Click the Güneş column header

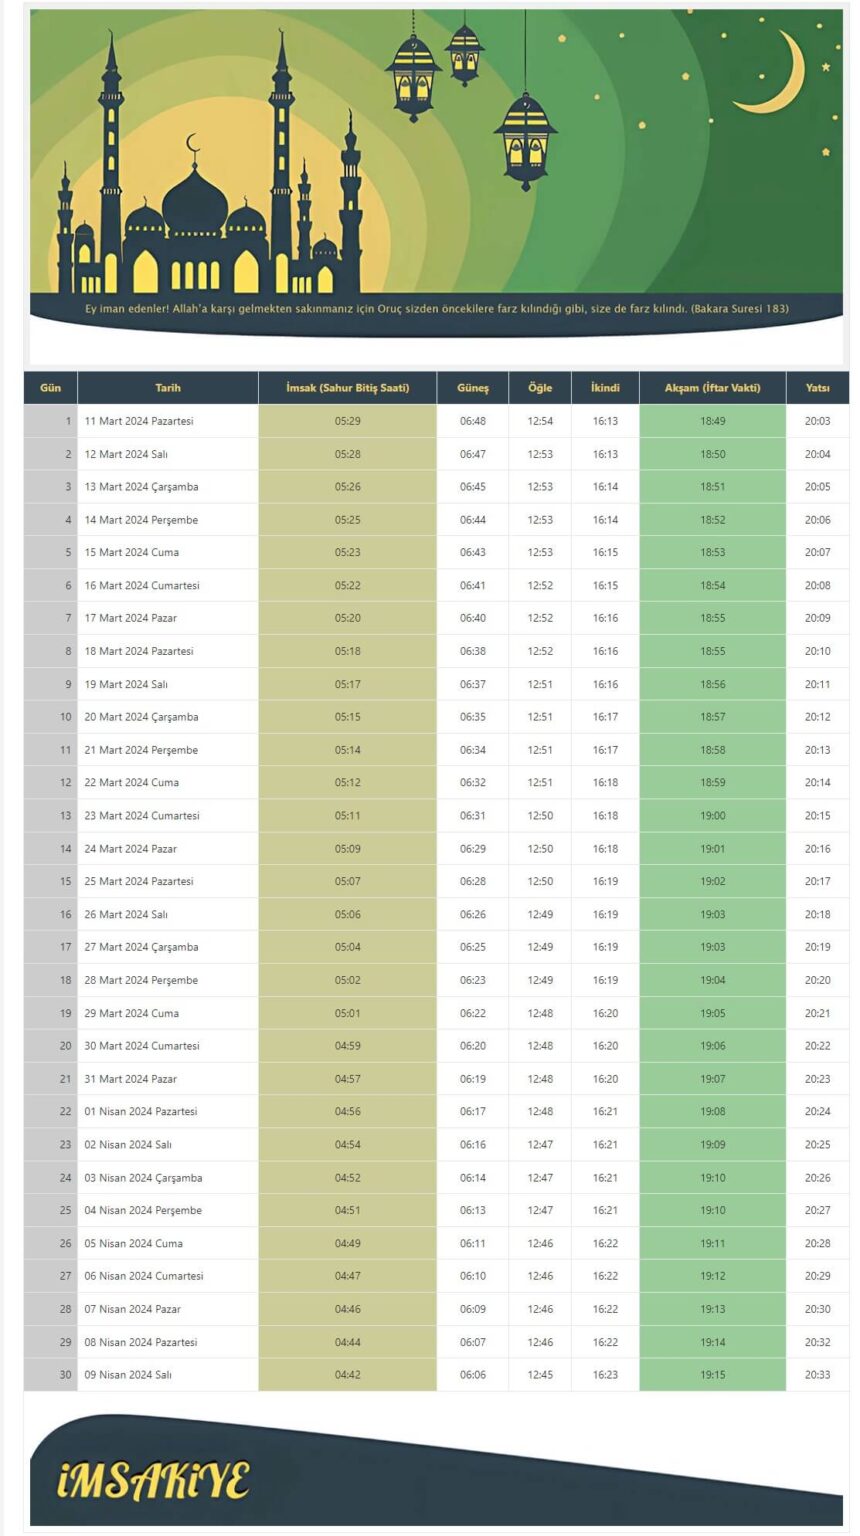click(x=473, y=388)
